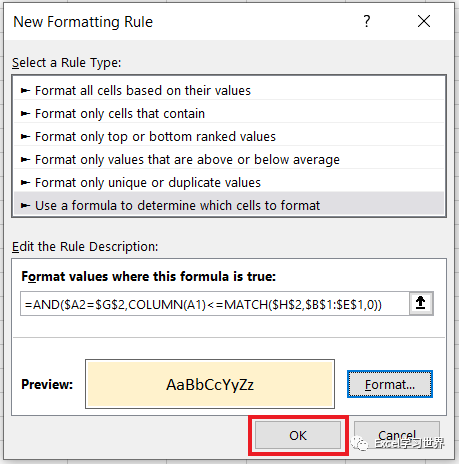The width and height of the screenshot is (459, 464).
Task: Click the AaBbCcYyZz preview color box
Action: click(x=210, y=384)
